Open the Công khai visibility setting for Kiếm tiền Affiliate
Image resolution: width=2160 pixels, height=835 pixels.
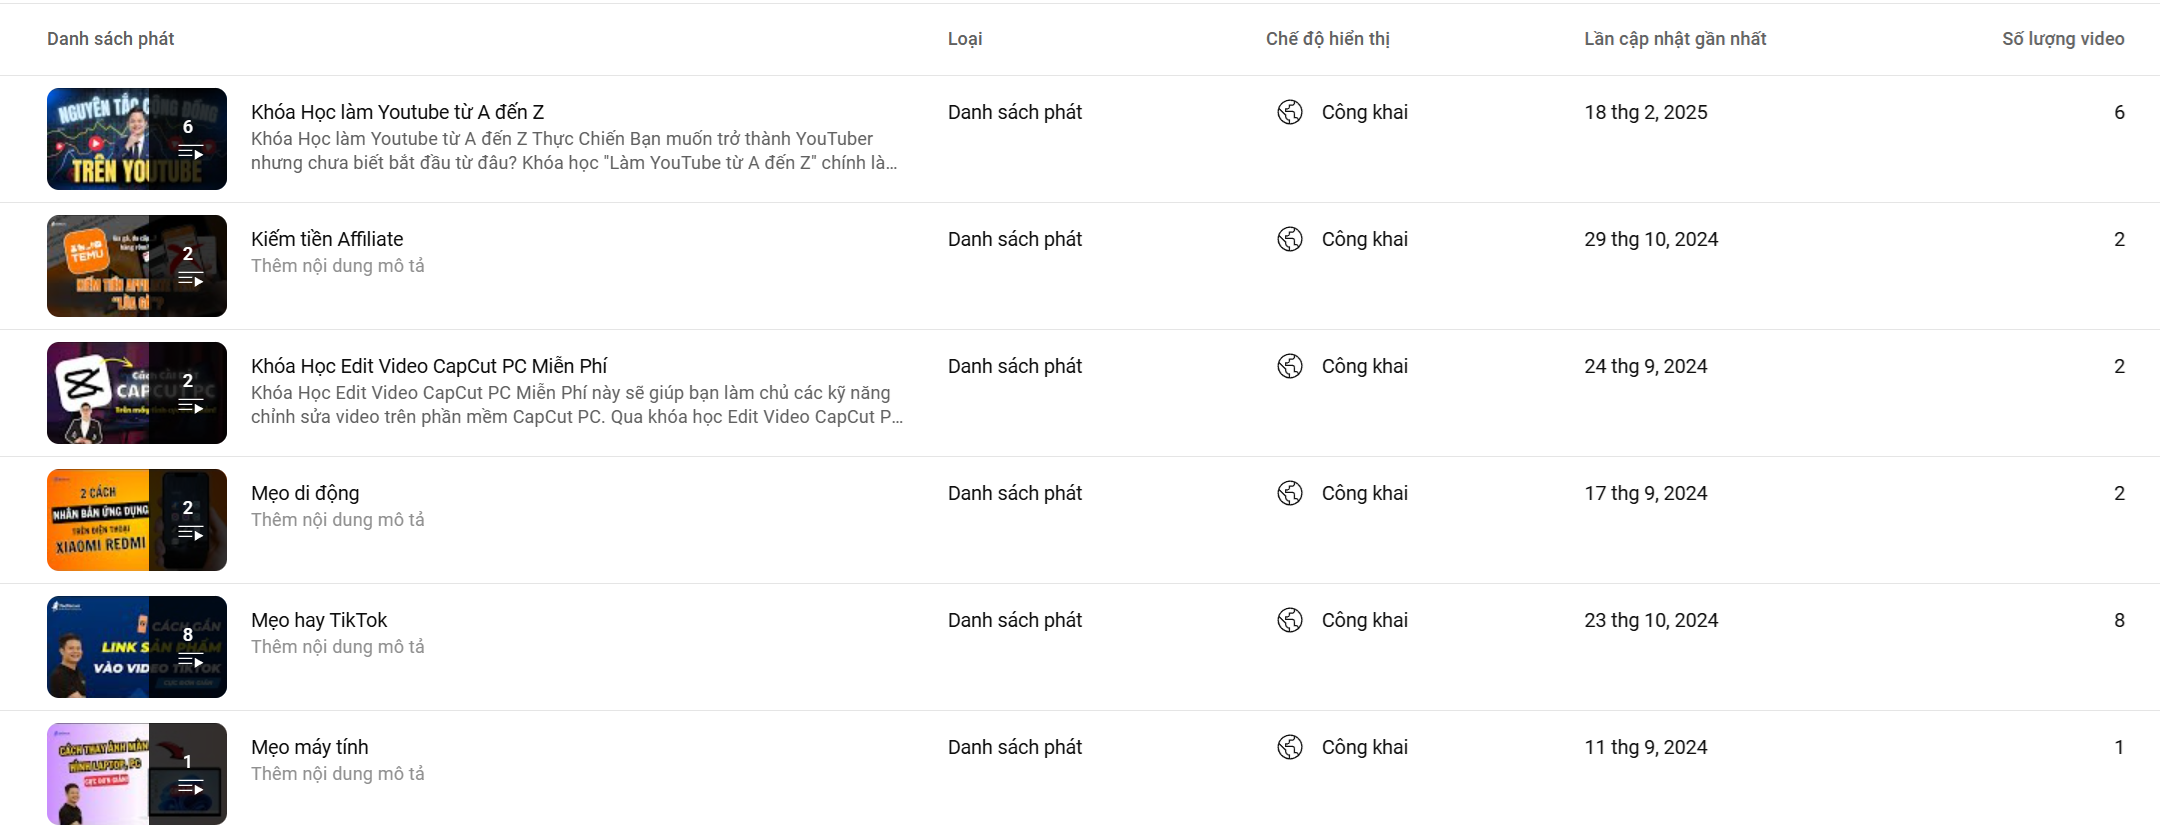(x=1364, y=239)
